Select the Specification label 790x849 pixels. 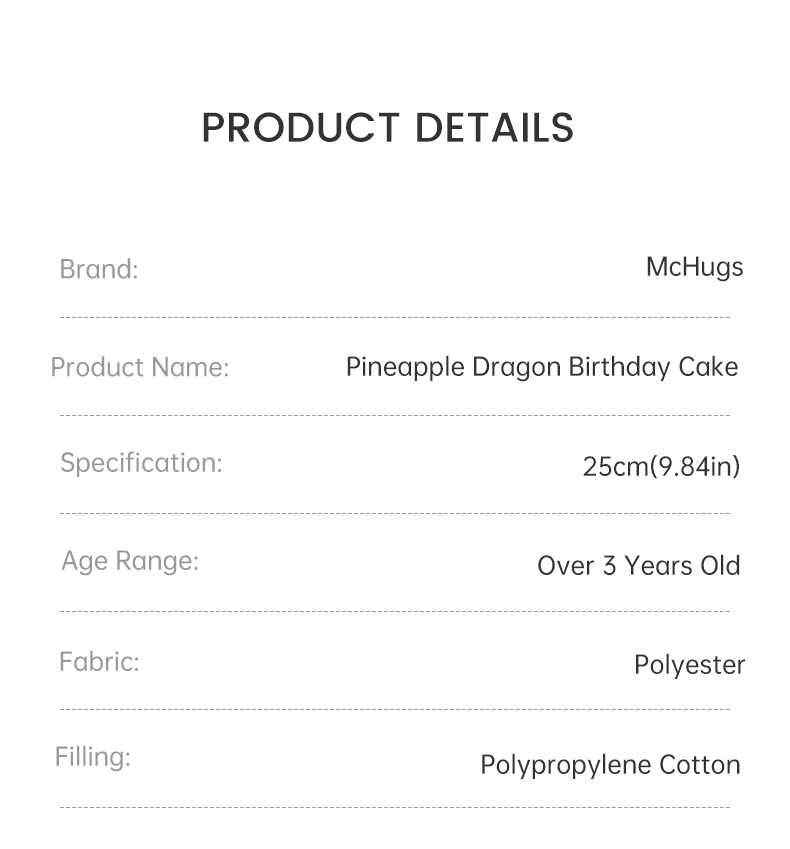(141, 463)
